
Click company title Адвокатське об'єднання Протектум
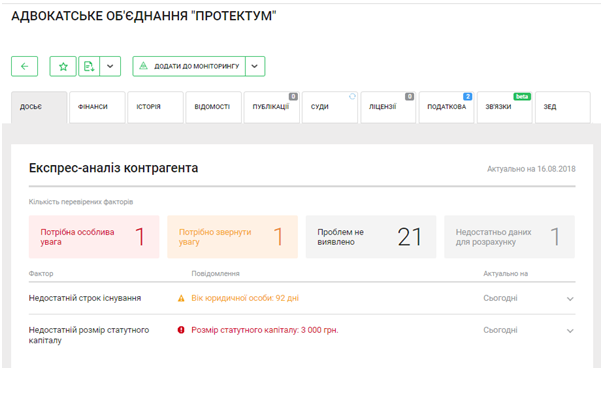(x=144, y=16)
